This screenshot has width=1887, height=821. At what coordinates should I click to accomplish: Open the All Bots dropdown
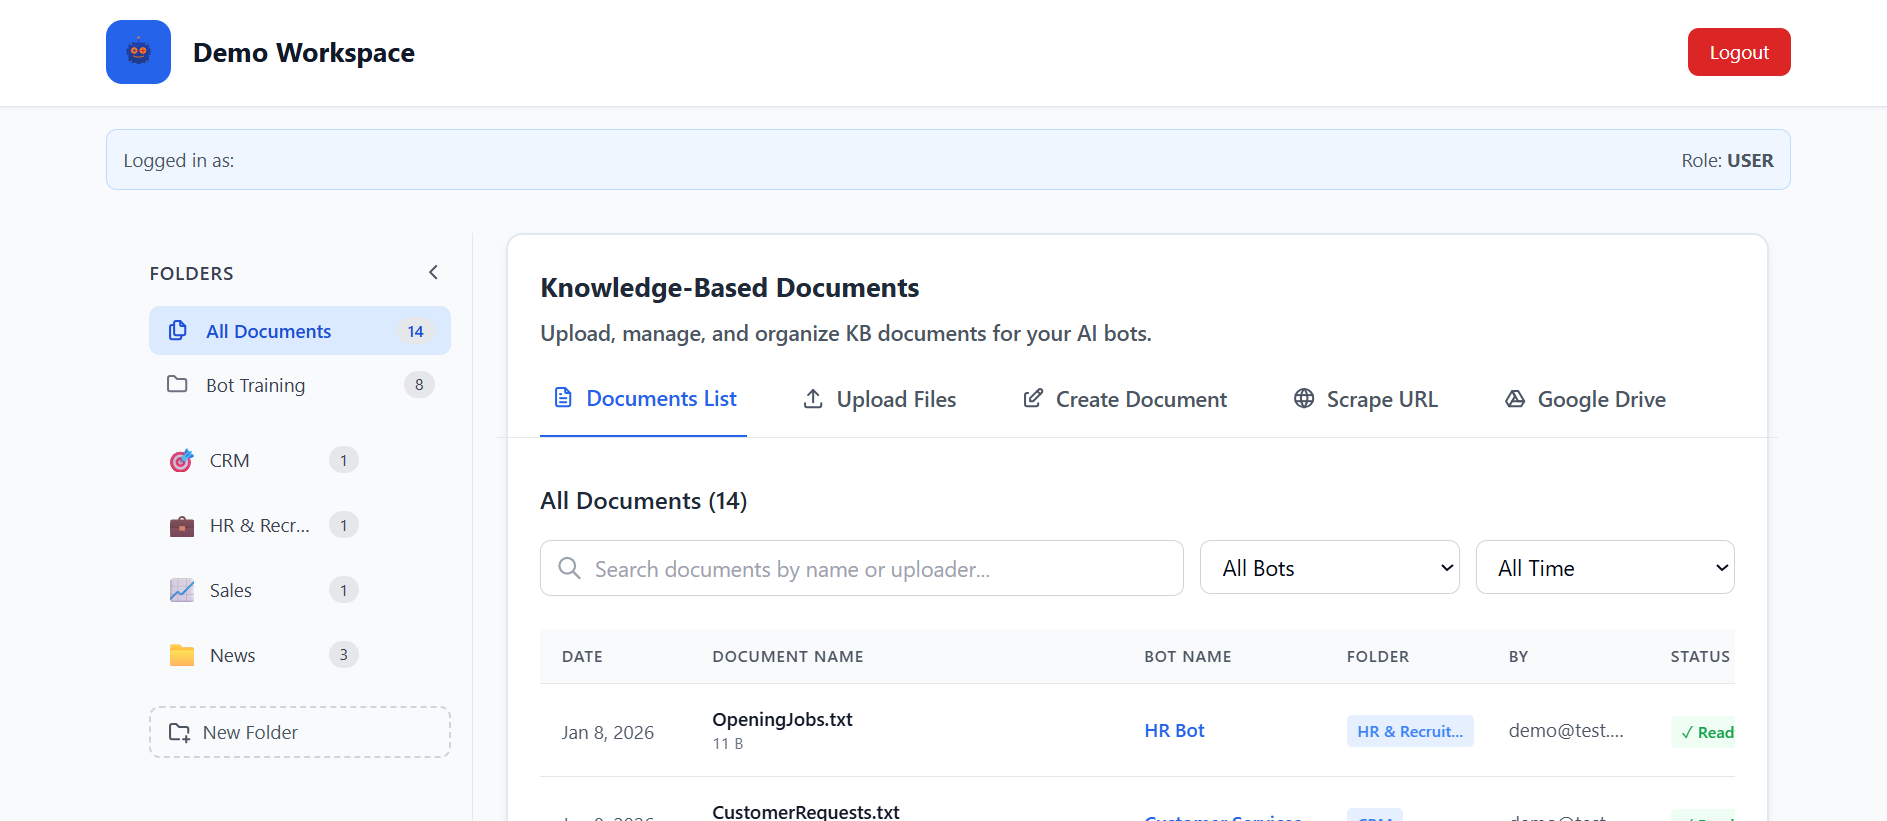click(1330, 567)
